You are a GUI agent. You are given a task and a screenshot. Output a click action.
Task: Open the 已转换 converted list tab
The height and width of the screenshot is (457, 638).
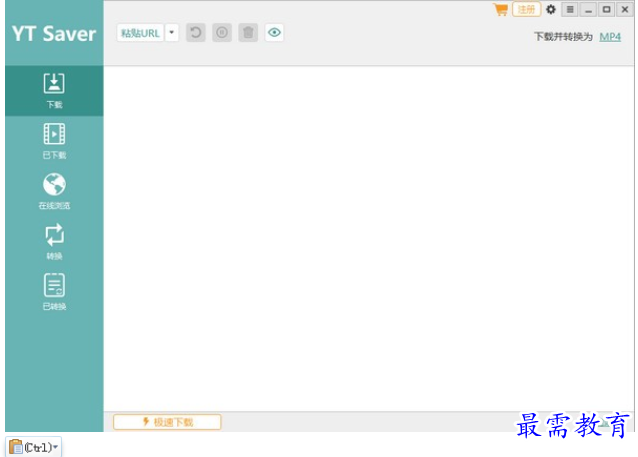tap(54, 292)
